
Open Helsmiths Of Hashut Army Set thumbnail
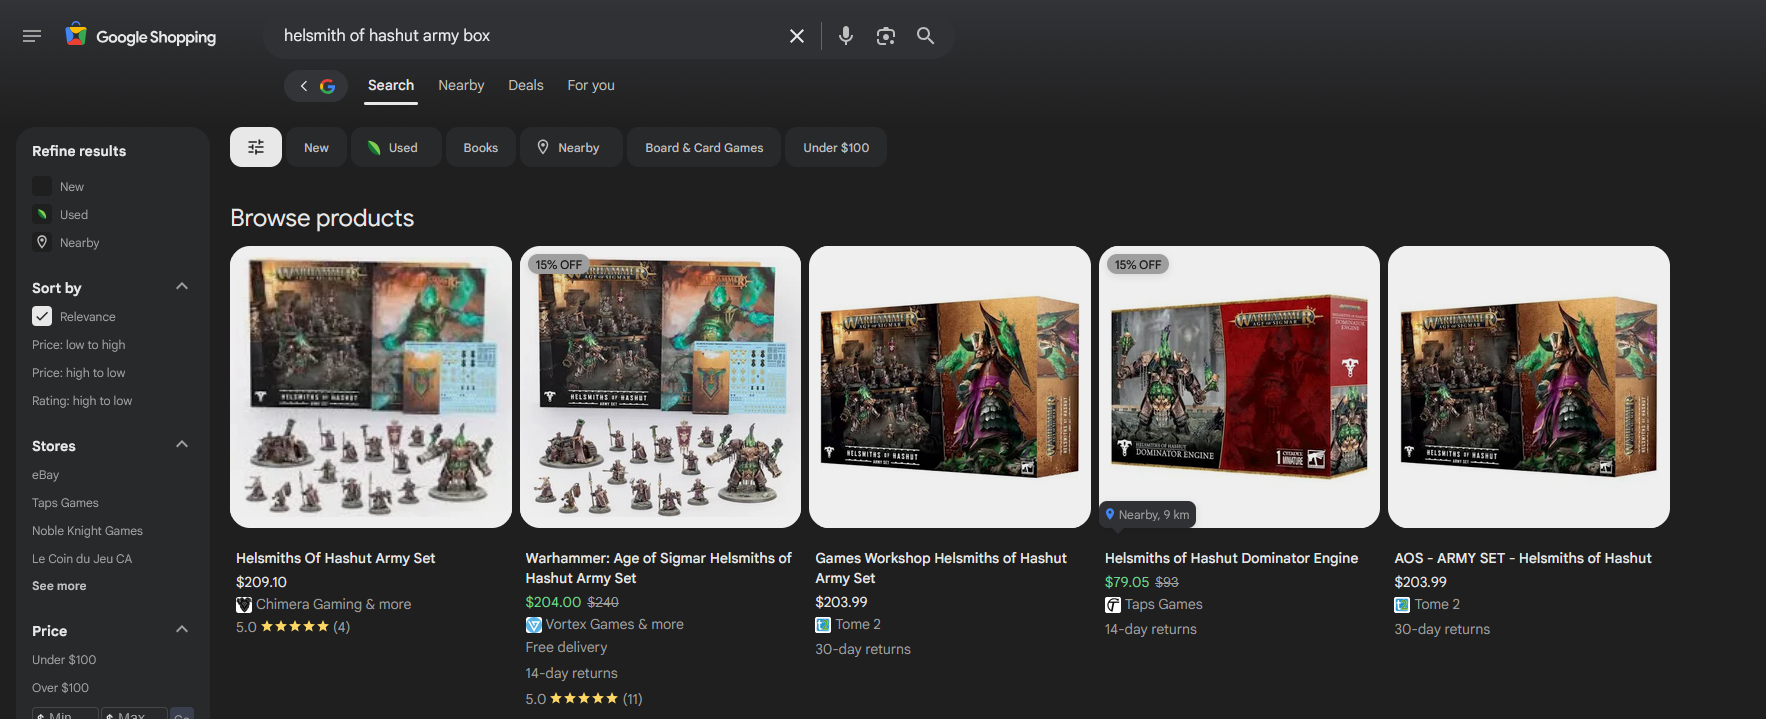(x=371, y=387)
